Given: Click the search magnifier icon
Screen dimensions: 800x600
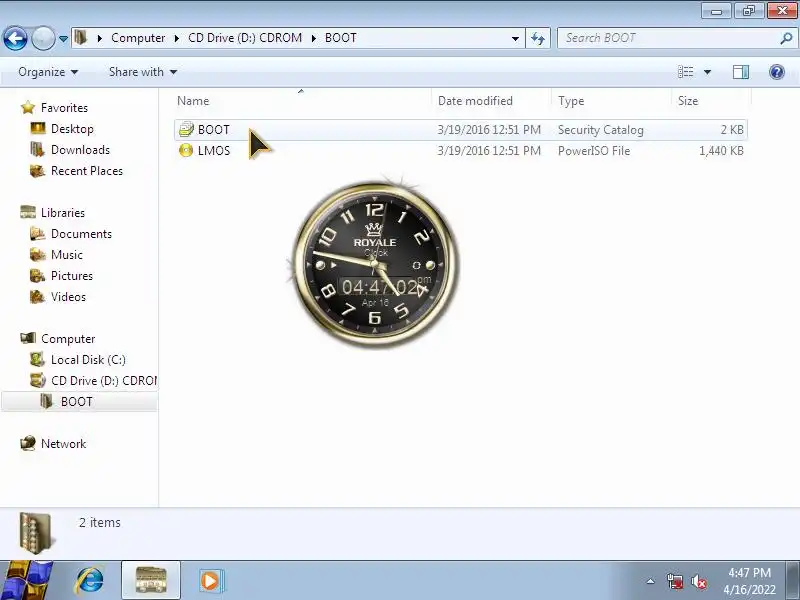Looking at the screenshot, I should tap(786, 38).
